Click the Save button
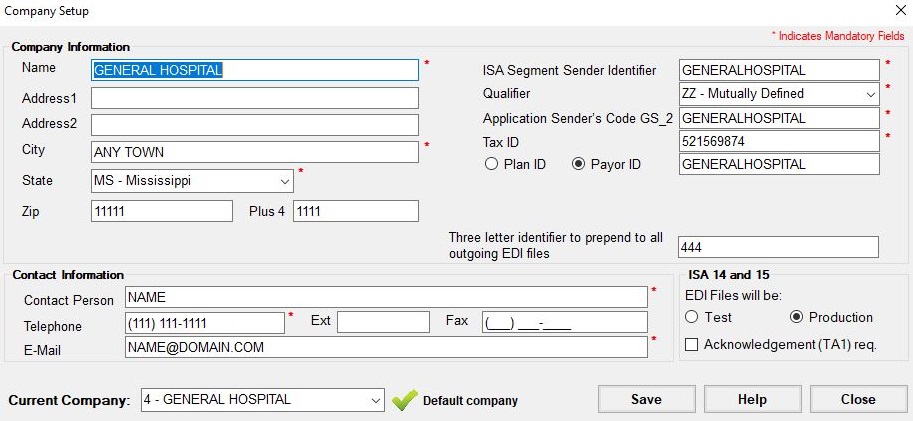This screenshot has height=421, width=913. [646, 399]
